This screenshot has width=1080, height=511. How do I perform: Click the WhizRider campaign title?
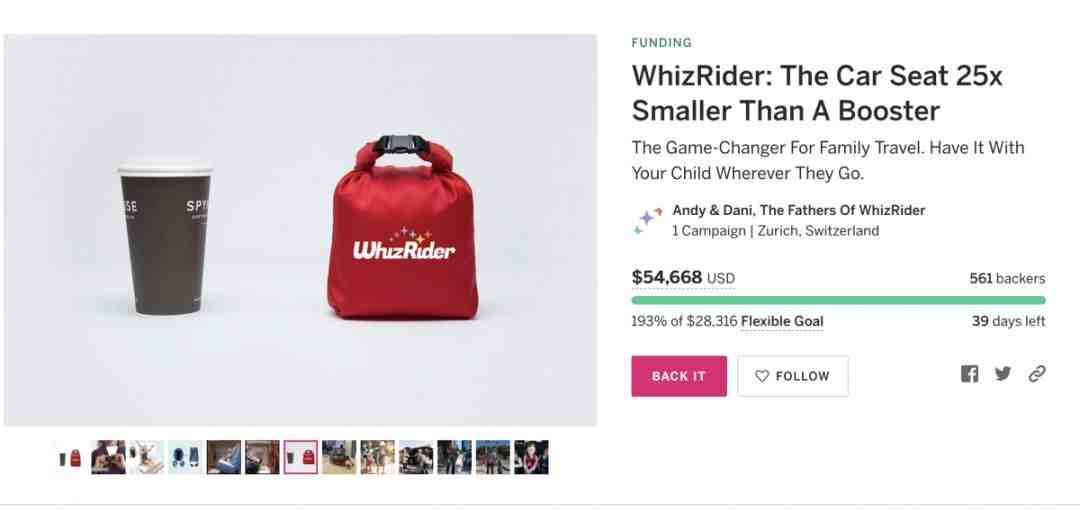pyautogui.click(x=817, y=93)
